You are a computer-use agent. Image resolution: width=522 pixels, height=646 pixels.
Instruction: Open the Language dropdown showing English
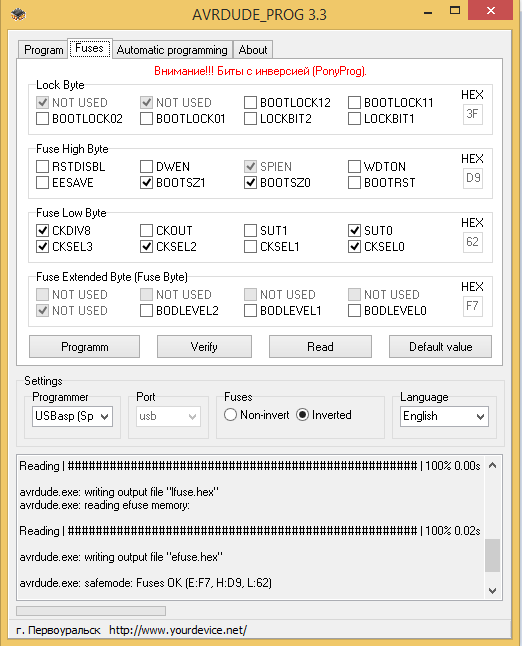(444, 417)
